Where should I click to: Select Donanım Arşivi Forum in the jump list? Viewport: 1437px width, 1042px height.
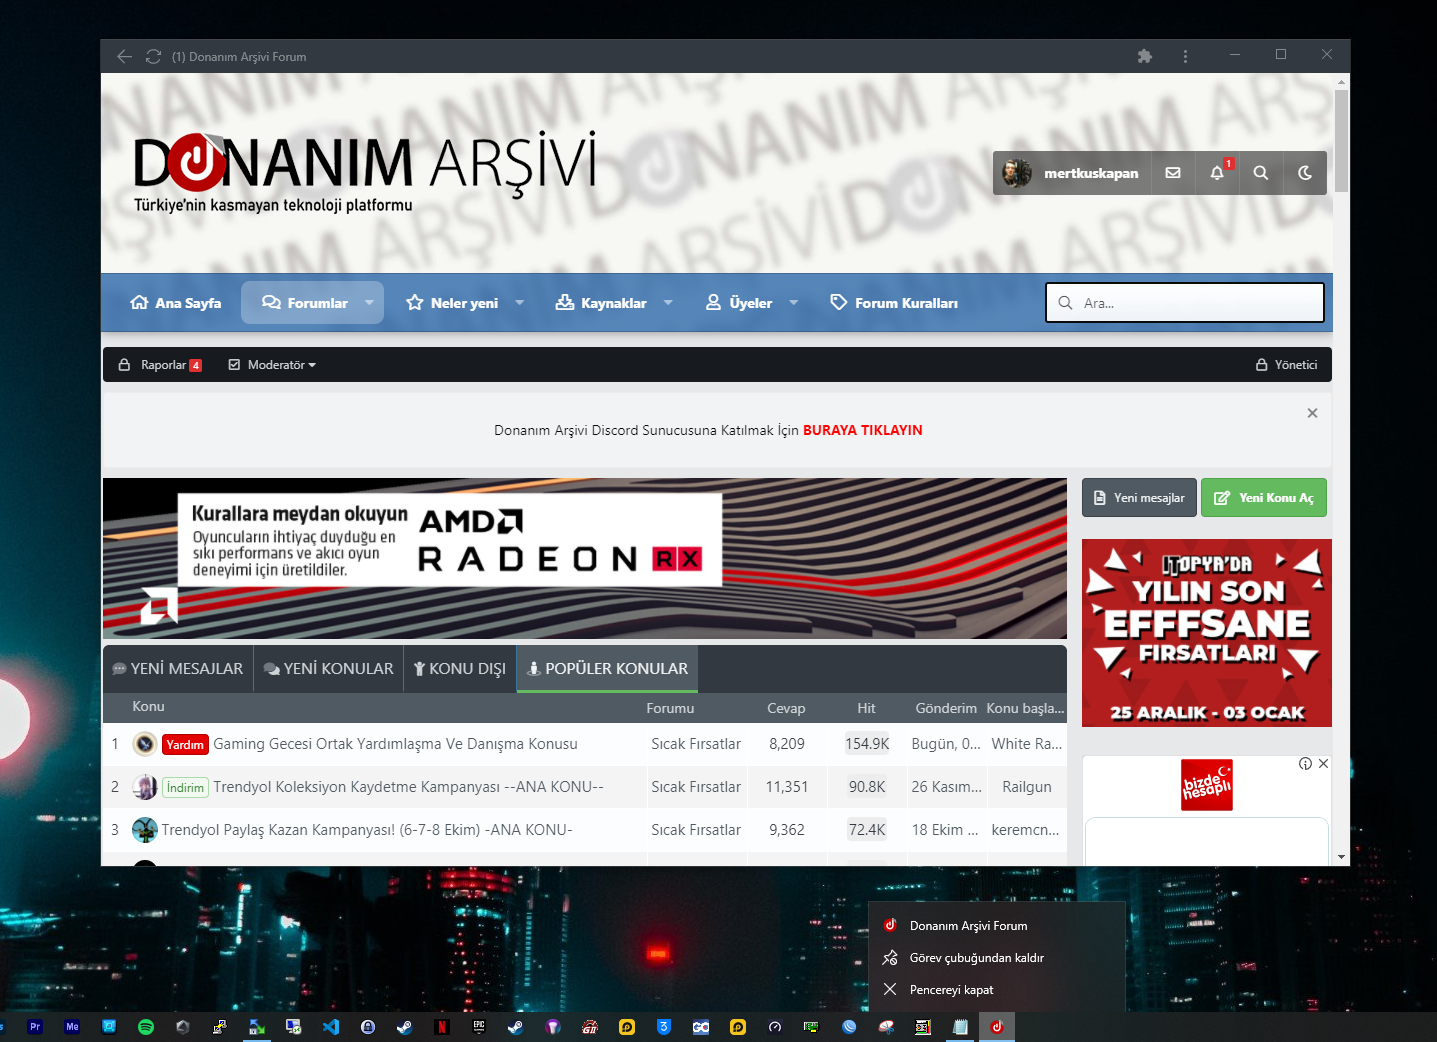coord(997,926)
